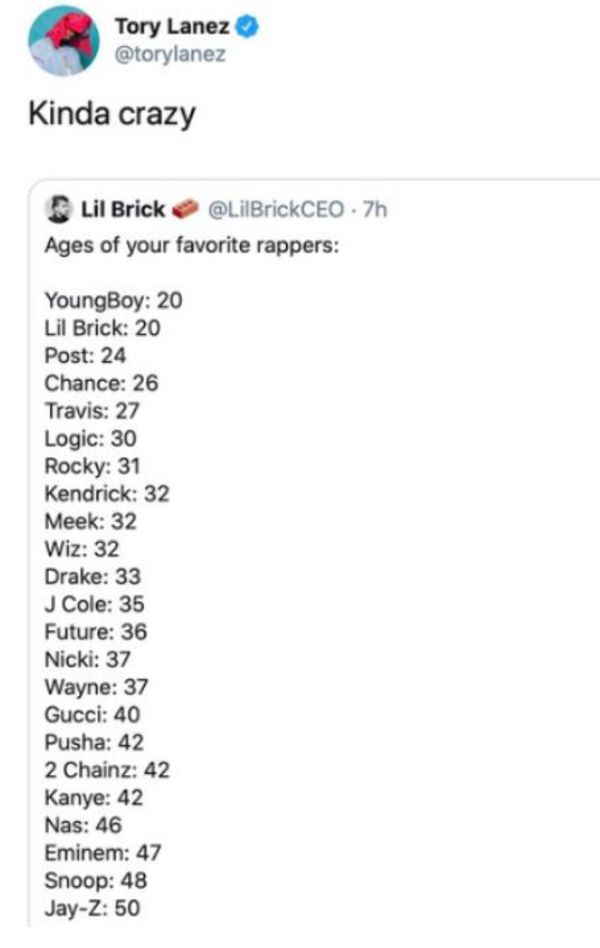
Task: Select the "Kanye: 42" line
Action: pos(94,797)
